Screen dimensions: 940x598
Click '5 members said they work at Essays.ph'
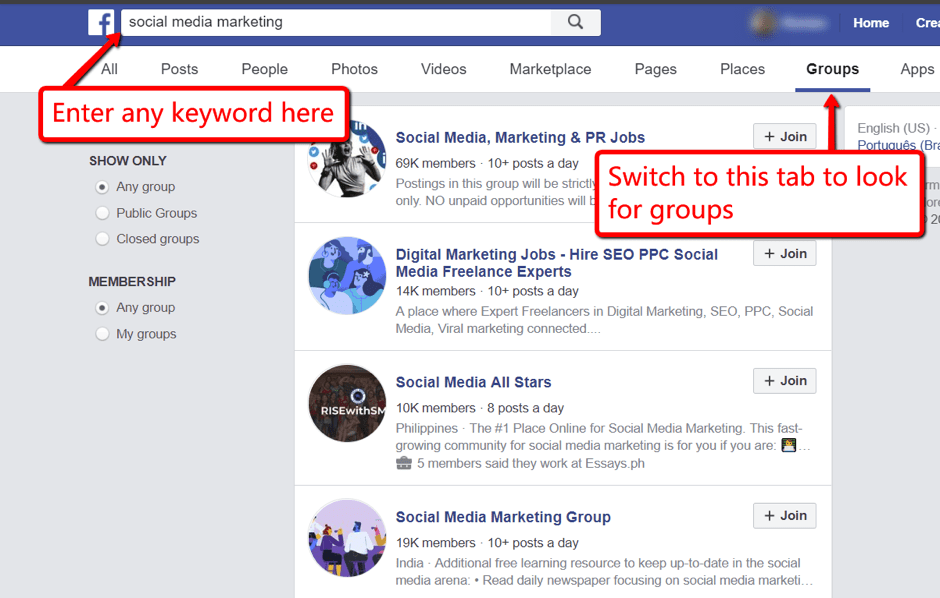[531, 463]
